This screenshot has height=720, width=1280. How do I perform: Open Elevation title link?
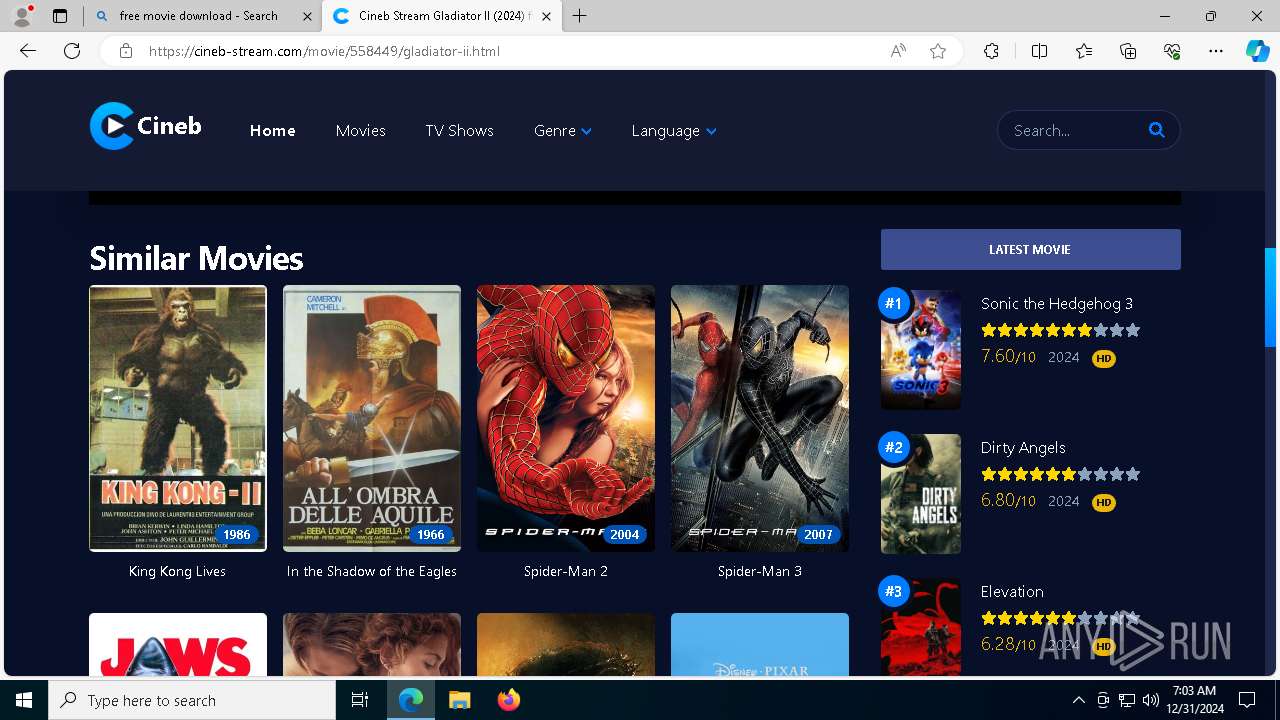[1012, 591]
